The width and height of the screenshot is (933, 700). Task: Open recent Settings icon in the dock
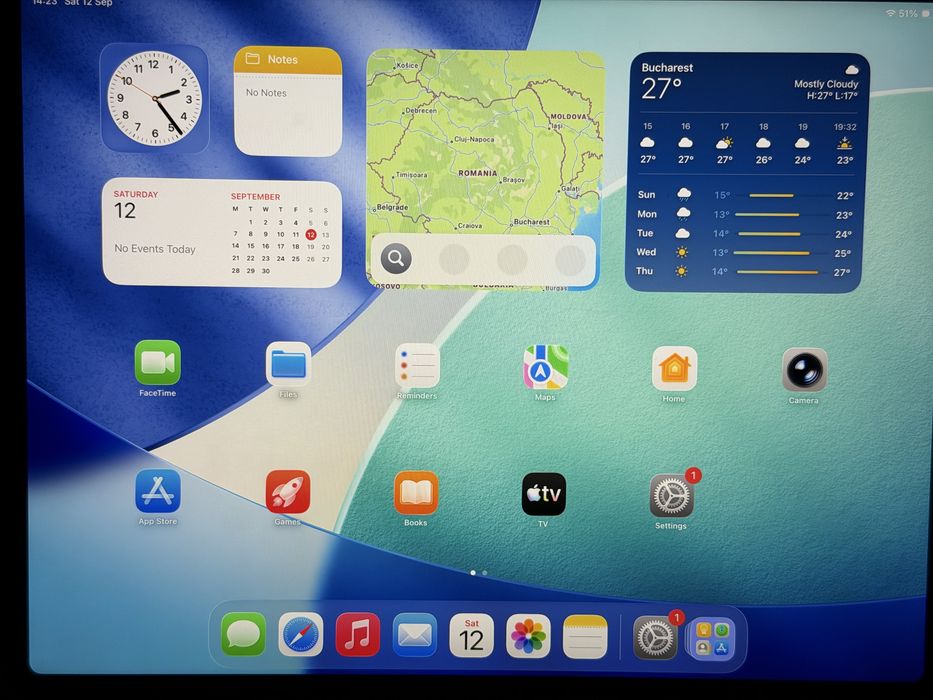[x=655, y=638]
